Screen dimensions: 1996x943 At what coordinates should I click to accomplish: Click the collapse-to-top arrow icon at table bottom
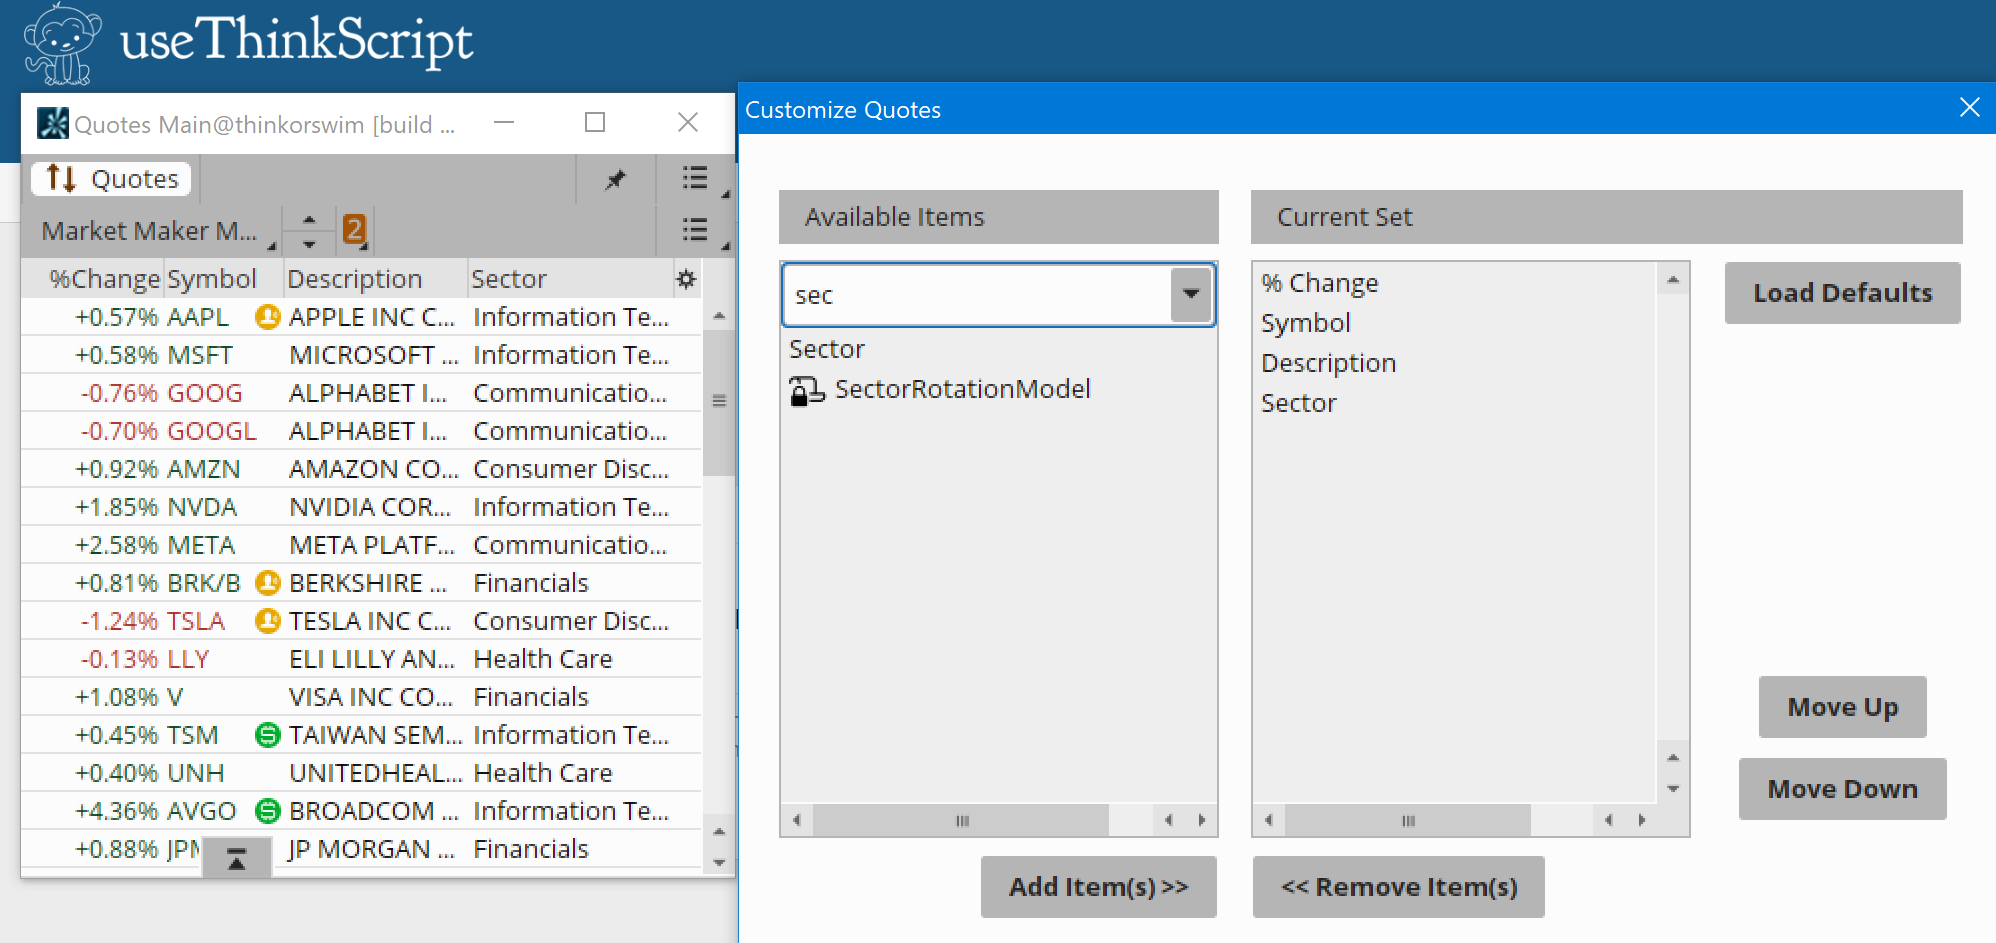[x=237, y=858]
